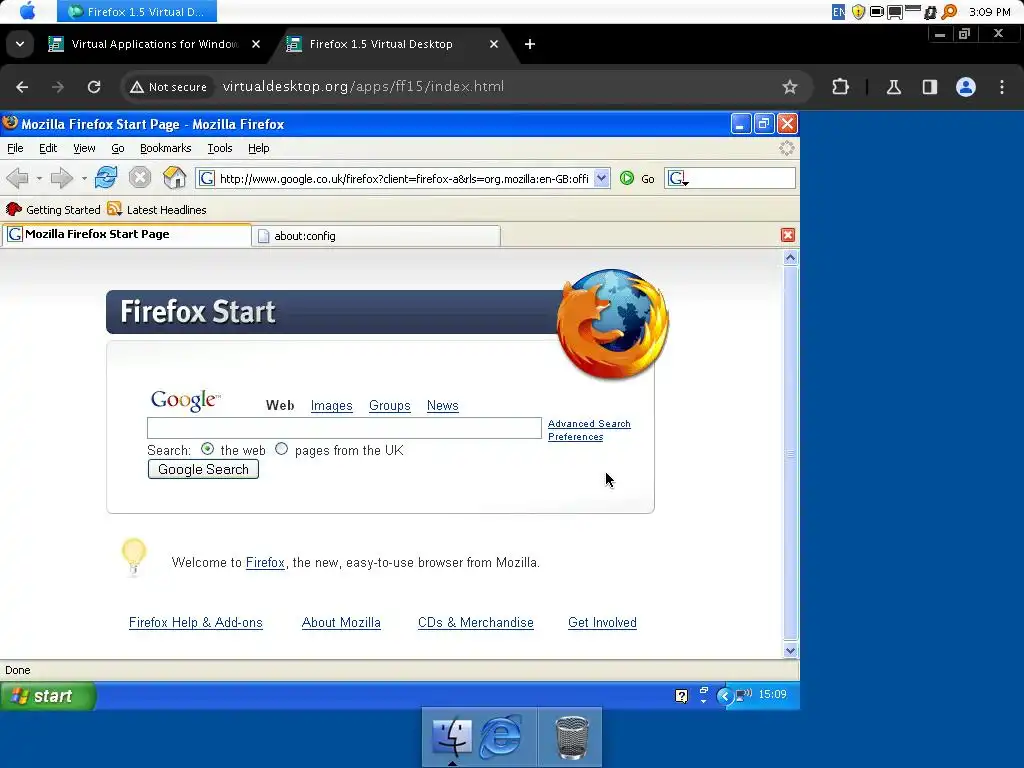This screenshot has height=768, width=1024.
Task: Click the Windows XP Start button
Action: tap(48, 696)
